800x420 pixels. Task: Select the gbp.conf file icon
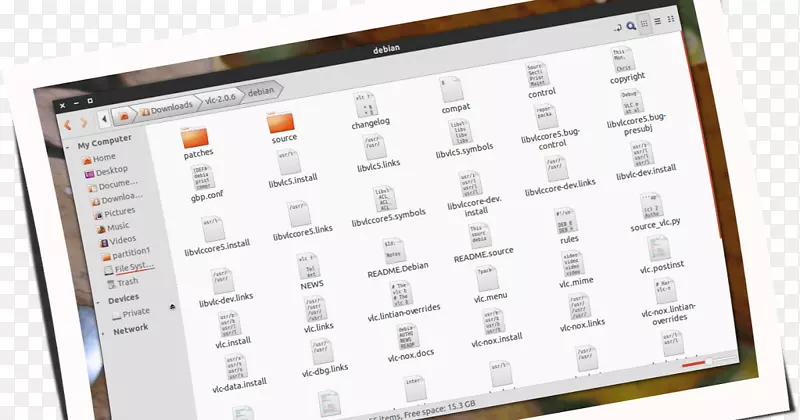pyautogui.click(x=203, y=178)
